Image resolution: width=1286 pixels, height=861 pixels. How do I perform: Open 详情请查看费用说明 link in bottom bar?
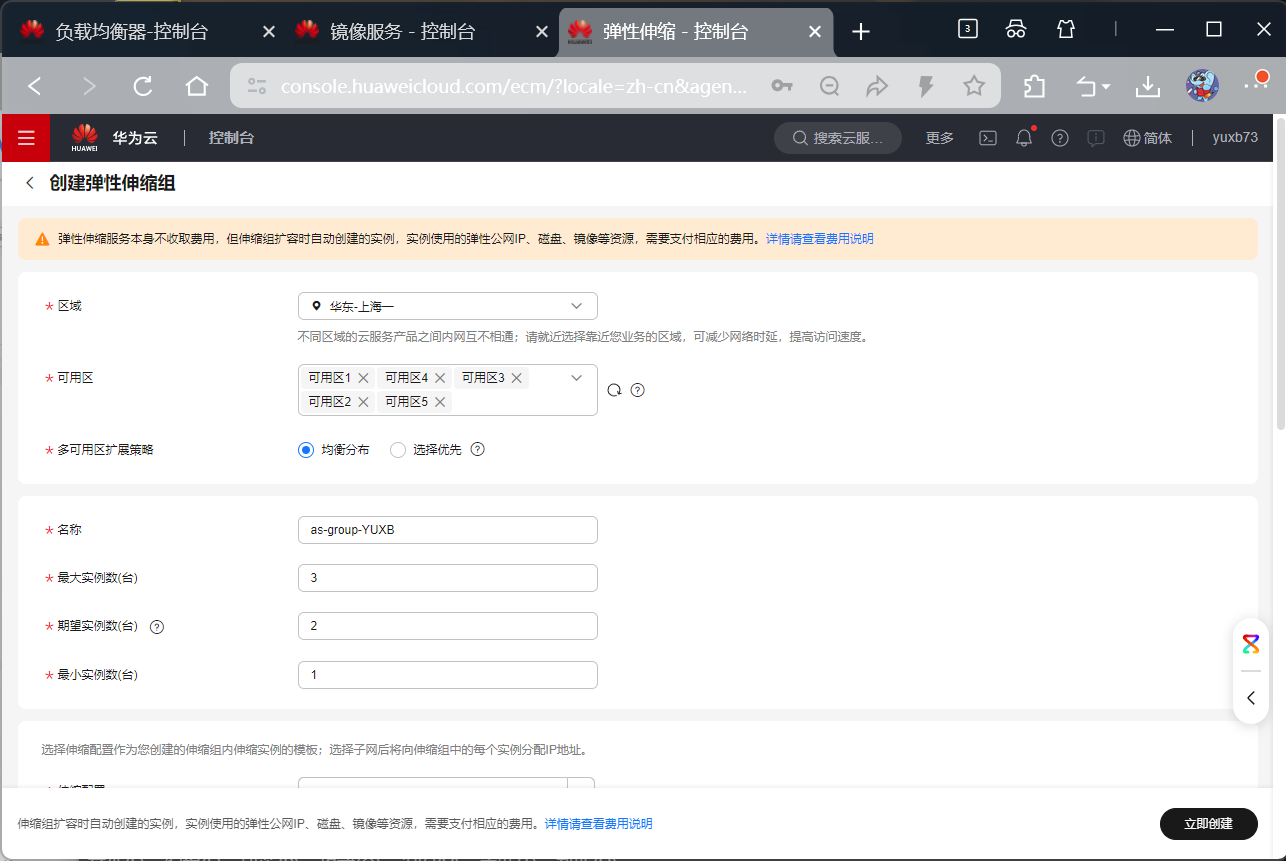click(x=598, y=824)
